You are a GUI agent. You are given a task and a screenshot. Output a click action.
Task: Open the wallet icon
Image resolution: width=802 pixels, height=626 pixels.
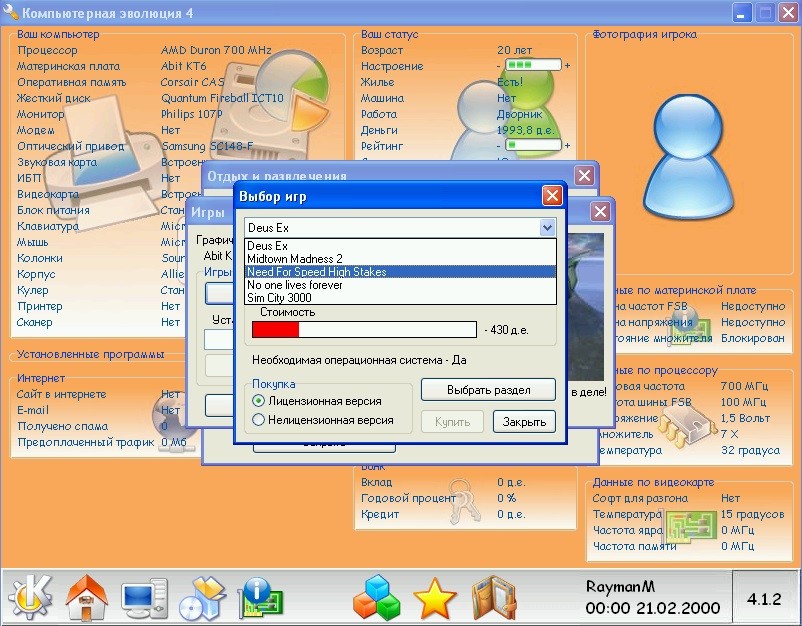point(493,597)
